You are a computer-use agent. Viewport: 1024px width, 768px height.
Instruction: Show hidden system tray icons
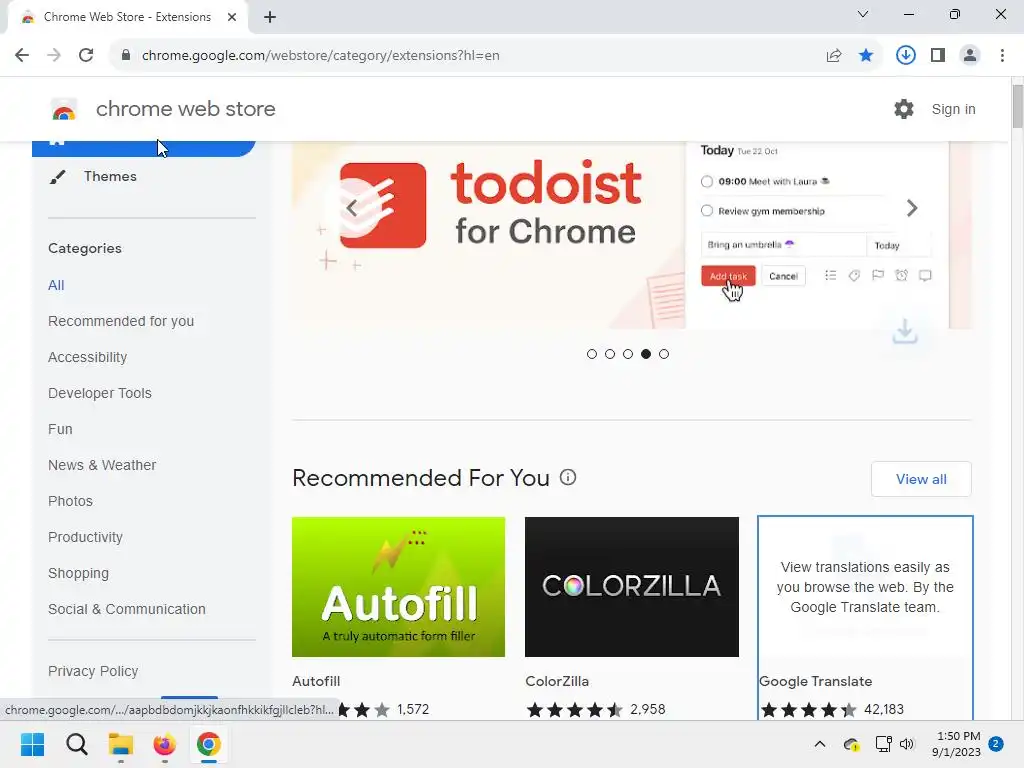(820, 744)
